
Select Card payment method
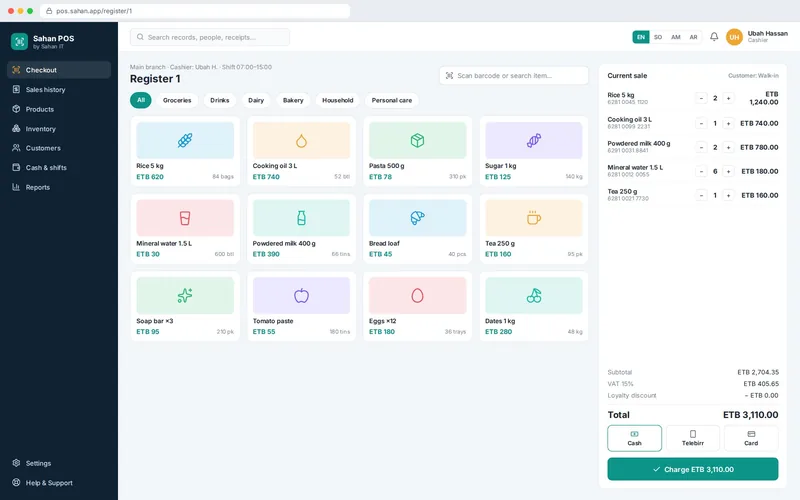(751, 438)
